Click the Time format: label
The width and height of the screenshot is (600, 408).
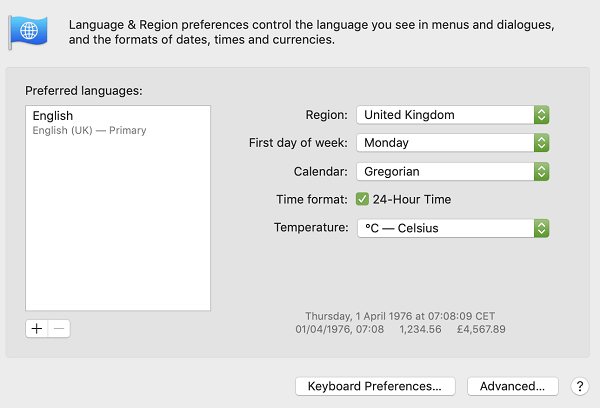click(x=311, y=200)
